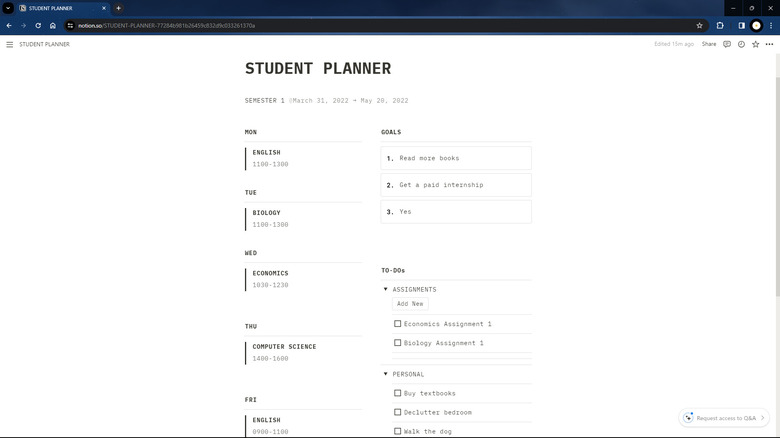Reload the page with refresh icon
The image size is (780, 438).
(x=38, y=25)
